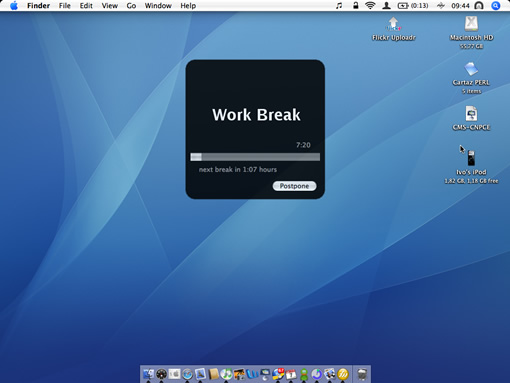510x383 pixels.
Task: Open the Finder application menu
Action: (38, 6)
